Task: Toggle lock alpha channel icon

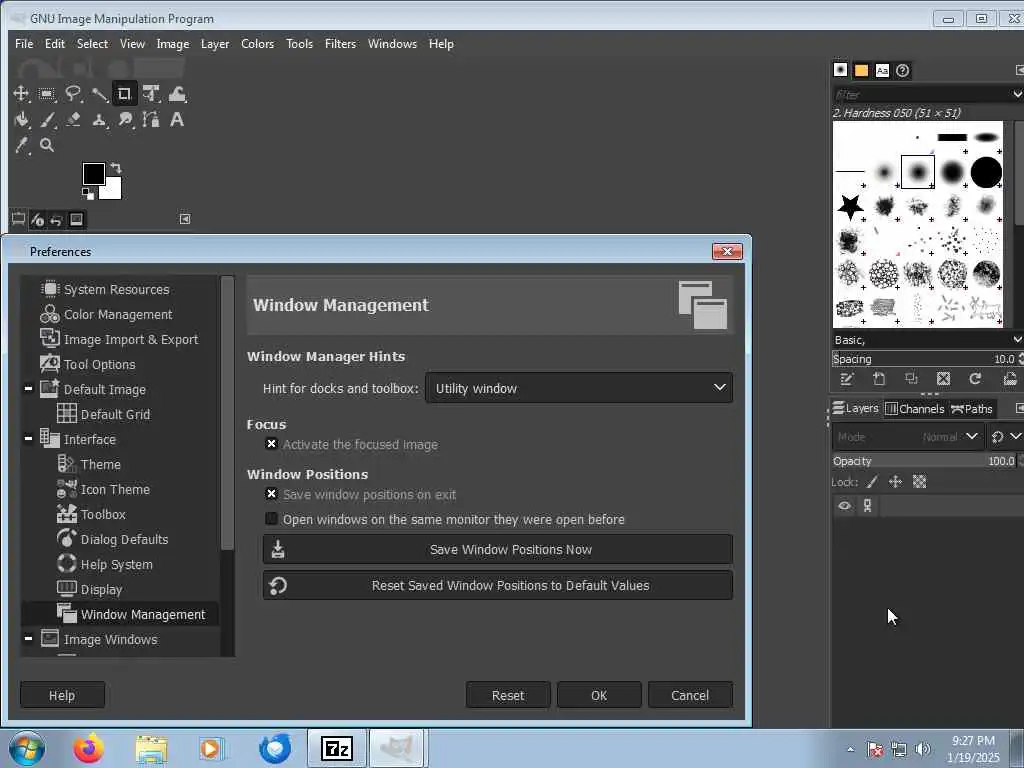Action: [920, 482]
